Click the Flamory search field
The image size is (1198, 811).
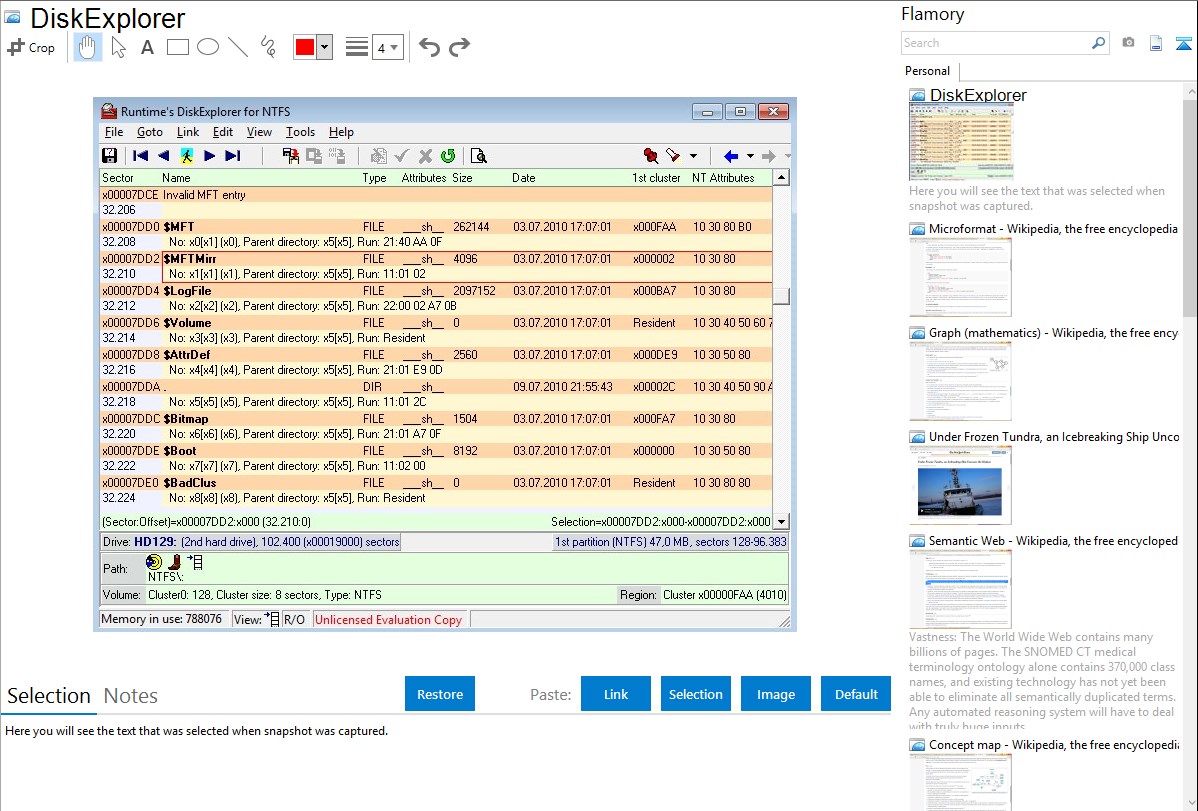(994, 43)
